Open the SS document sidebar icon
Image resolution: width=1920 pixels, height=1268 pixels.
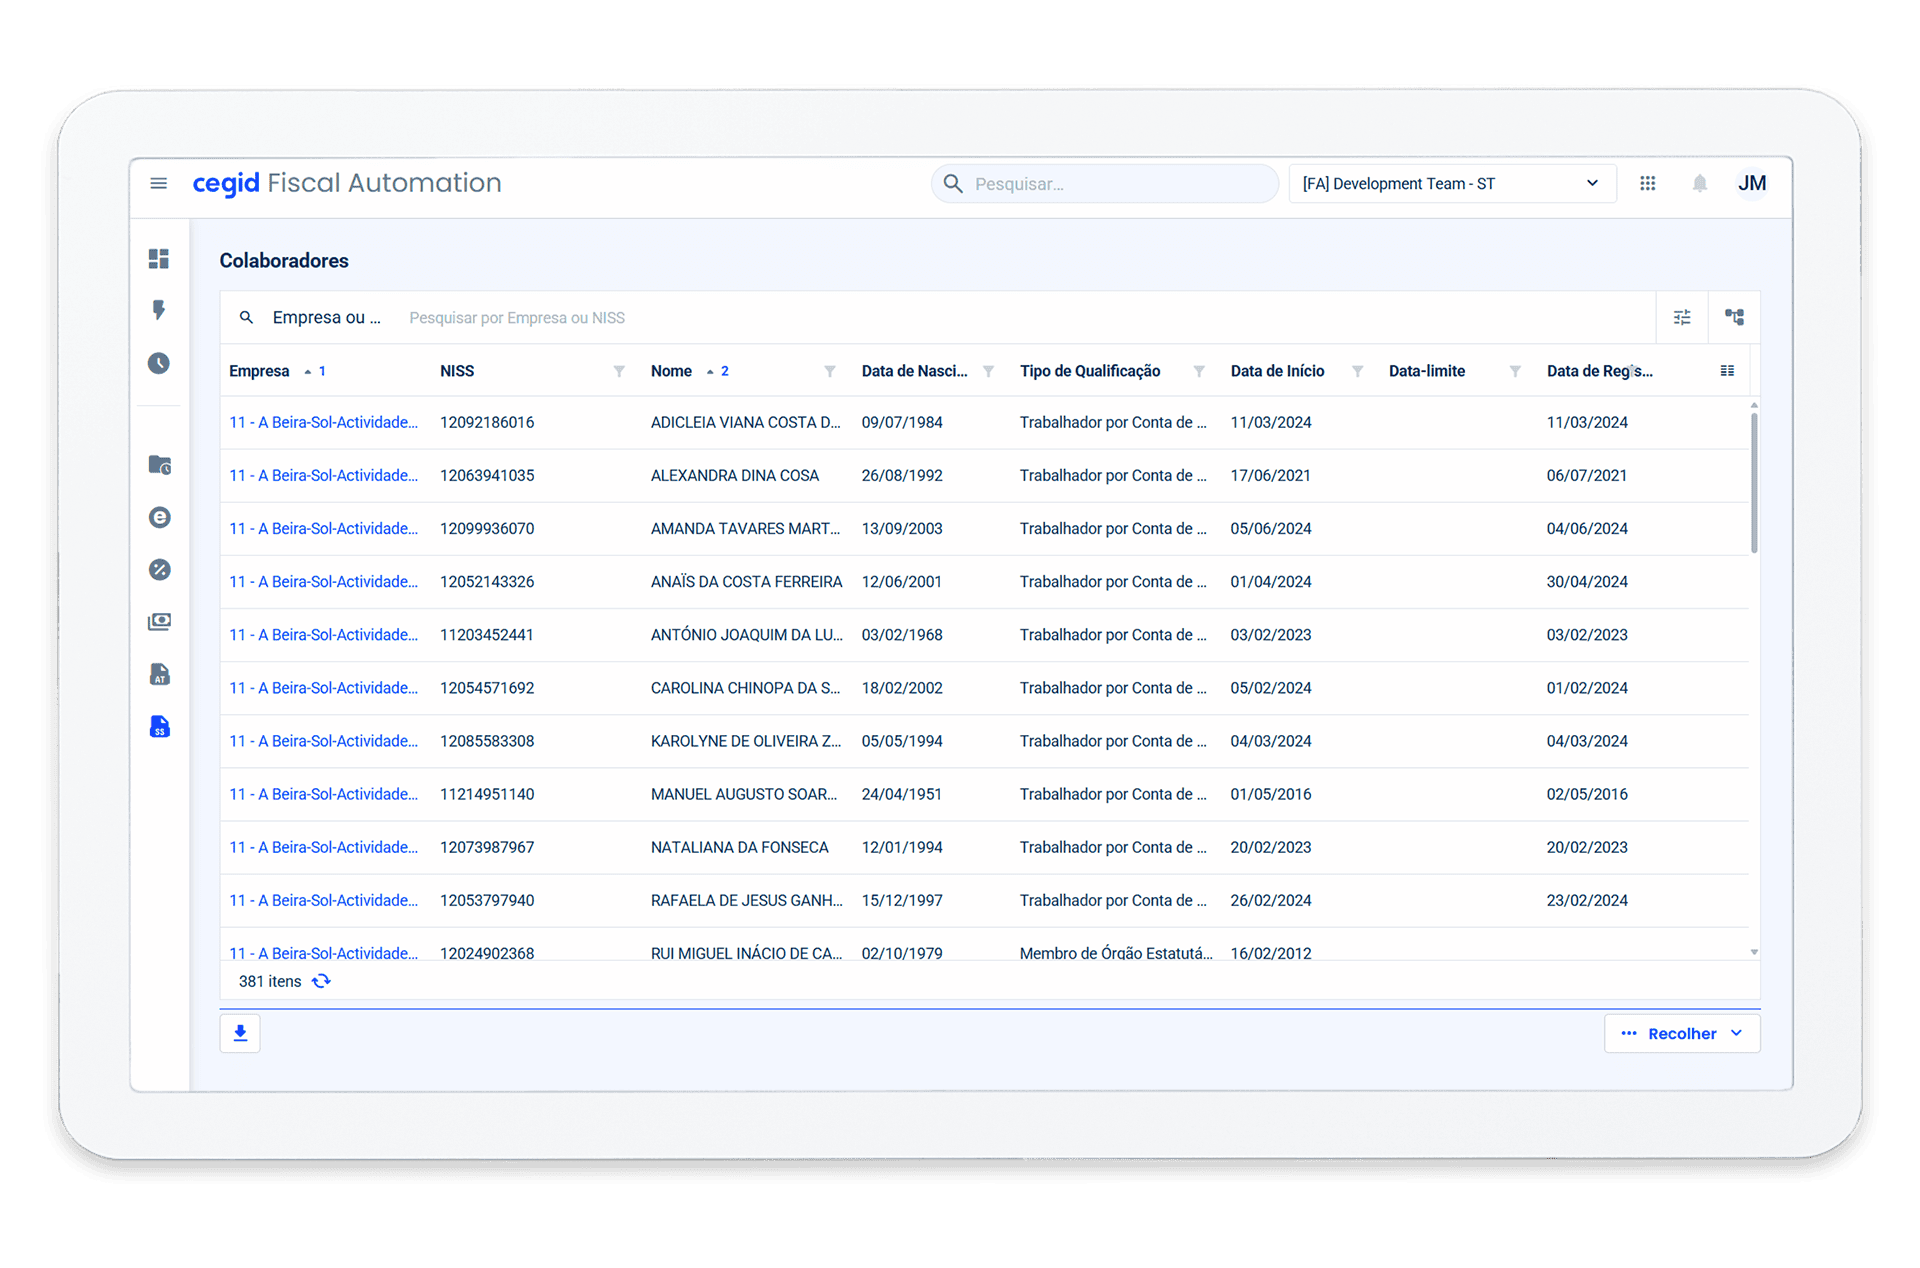coord(159,727)
